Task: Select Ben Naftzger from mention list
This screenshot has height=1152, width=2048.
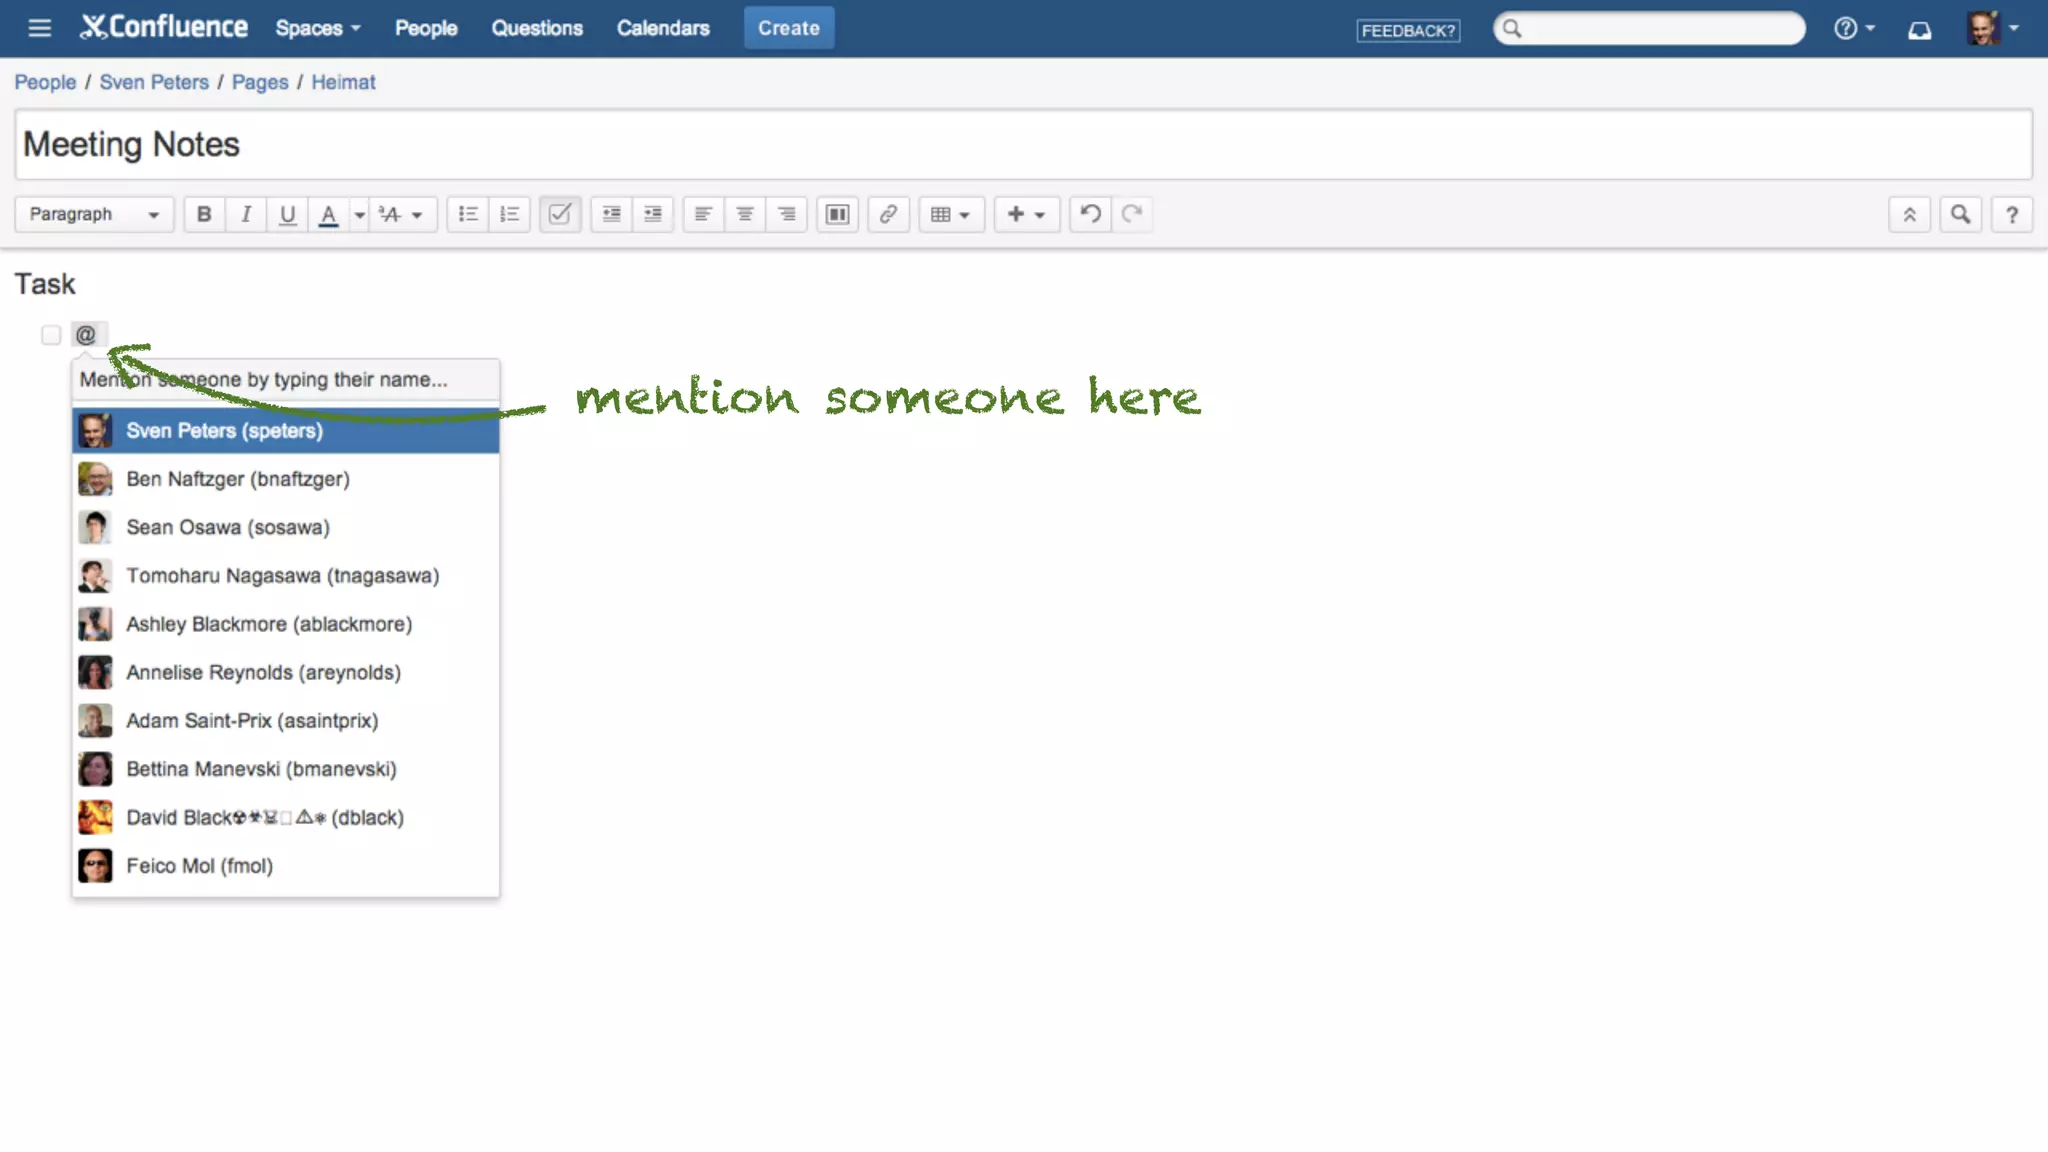Action: [x=237, y=479]
